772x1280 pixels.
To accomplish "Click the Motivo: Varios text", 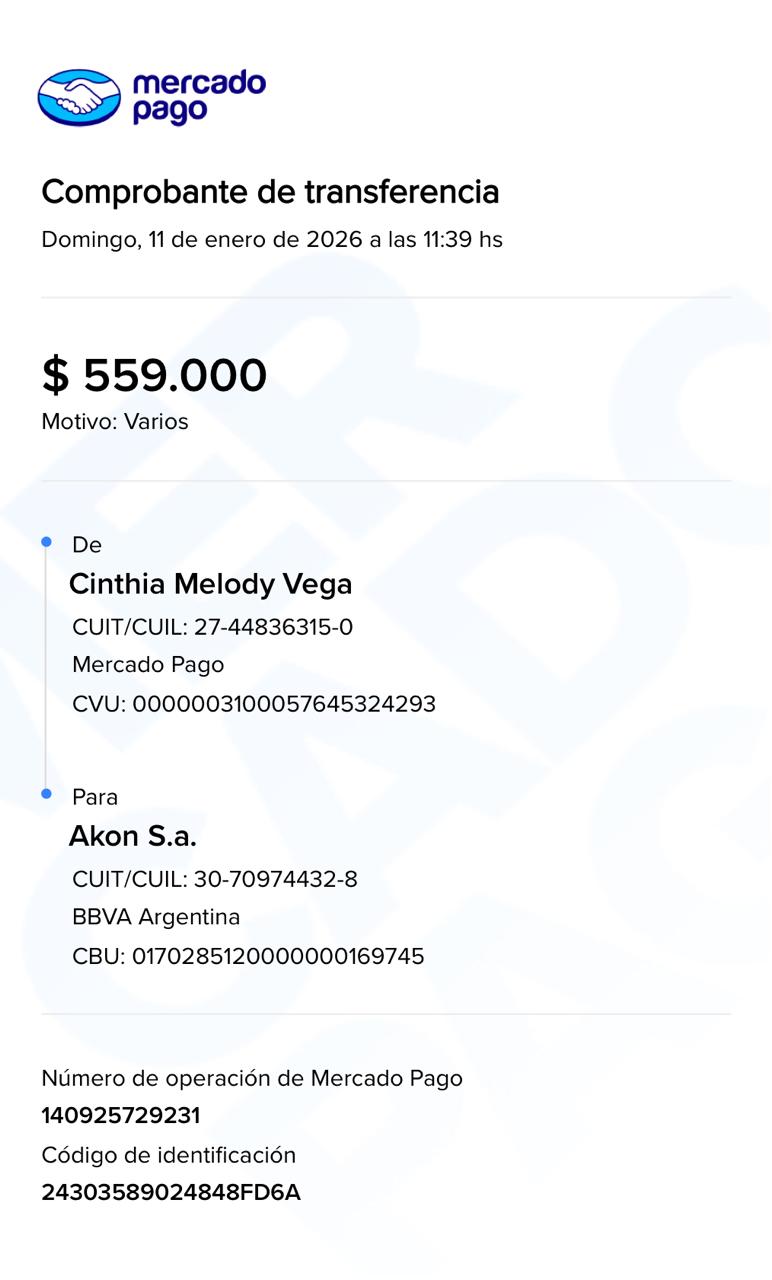I will (115, 422).
